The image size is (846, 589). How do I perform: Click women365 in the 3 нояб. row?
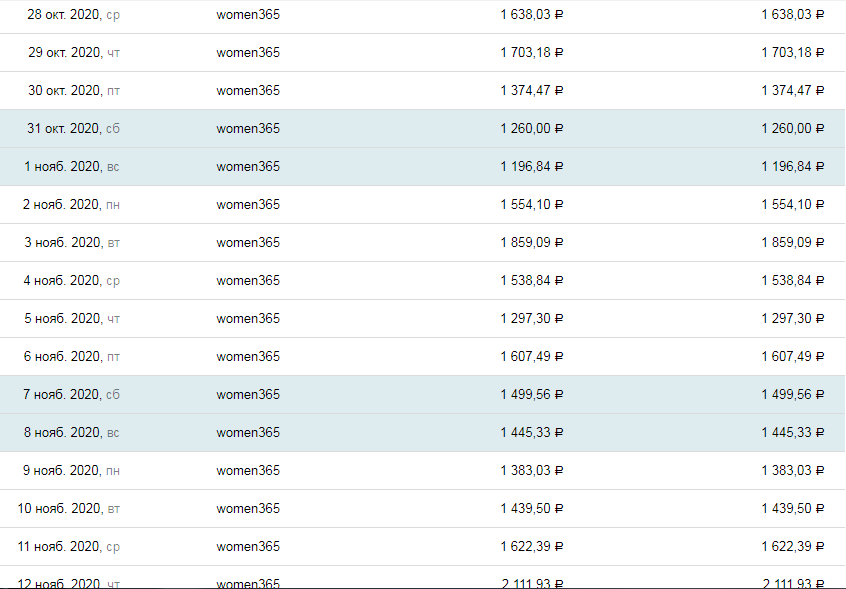click(248, 243)
